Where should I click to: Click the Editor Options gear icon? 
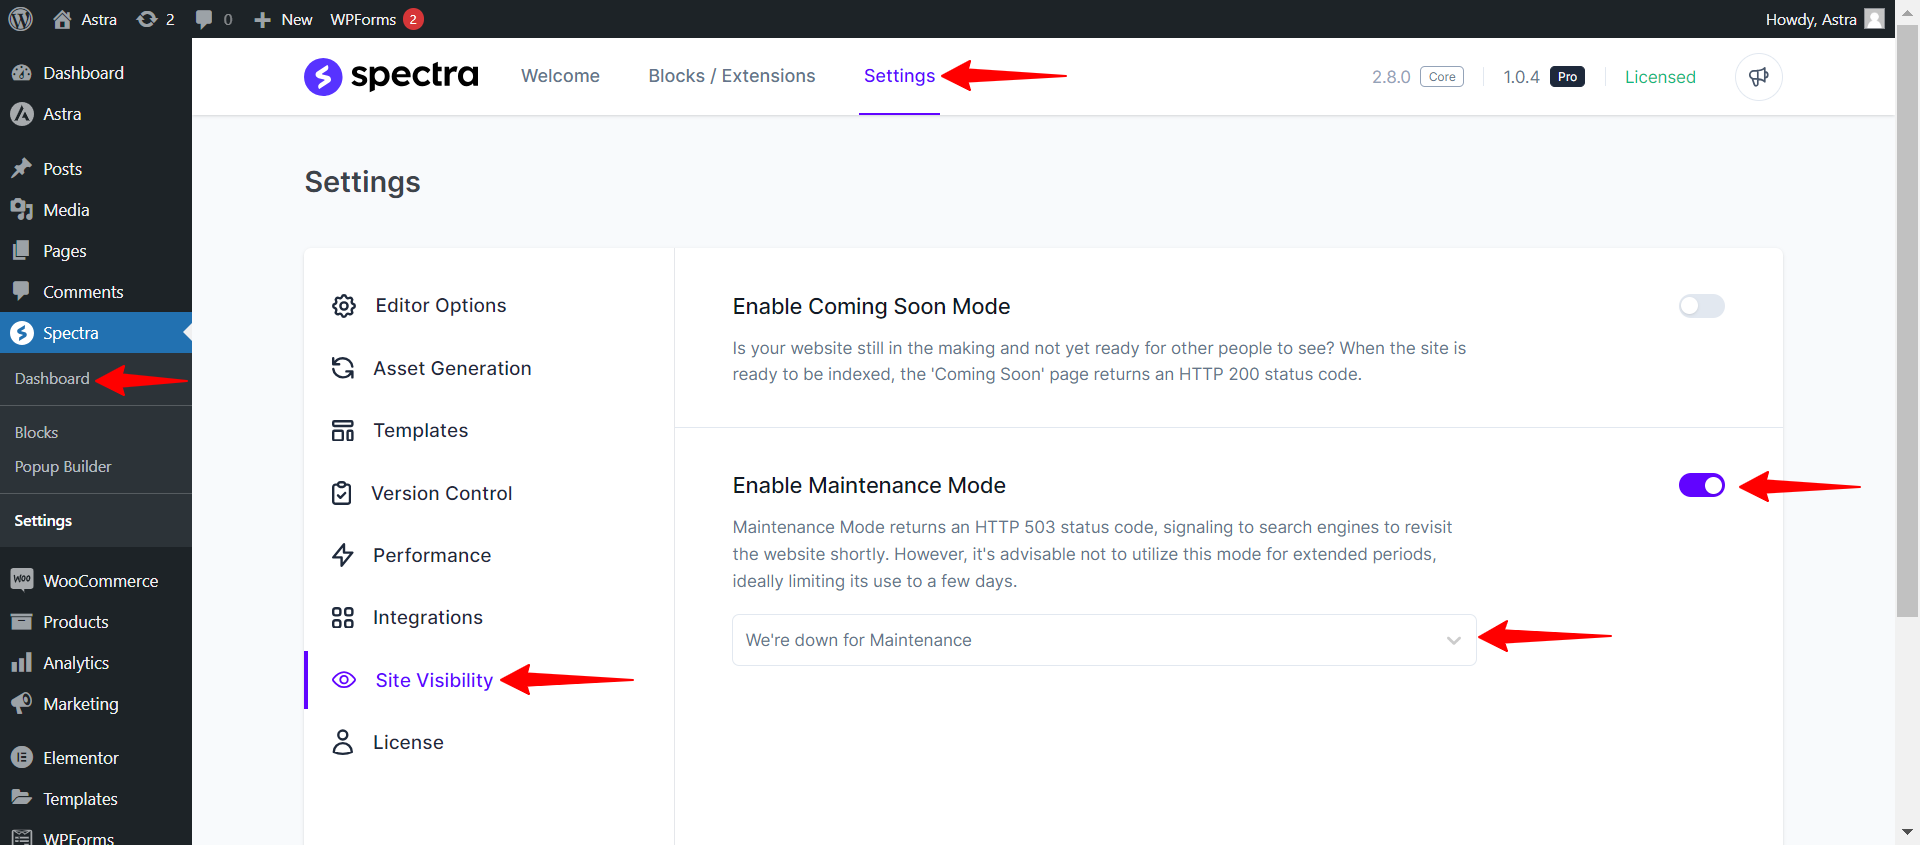pos(344,306)
